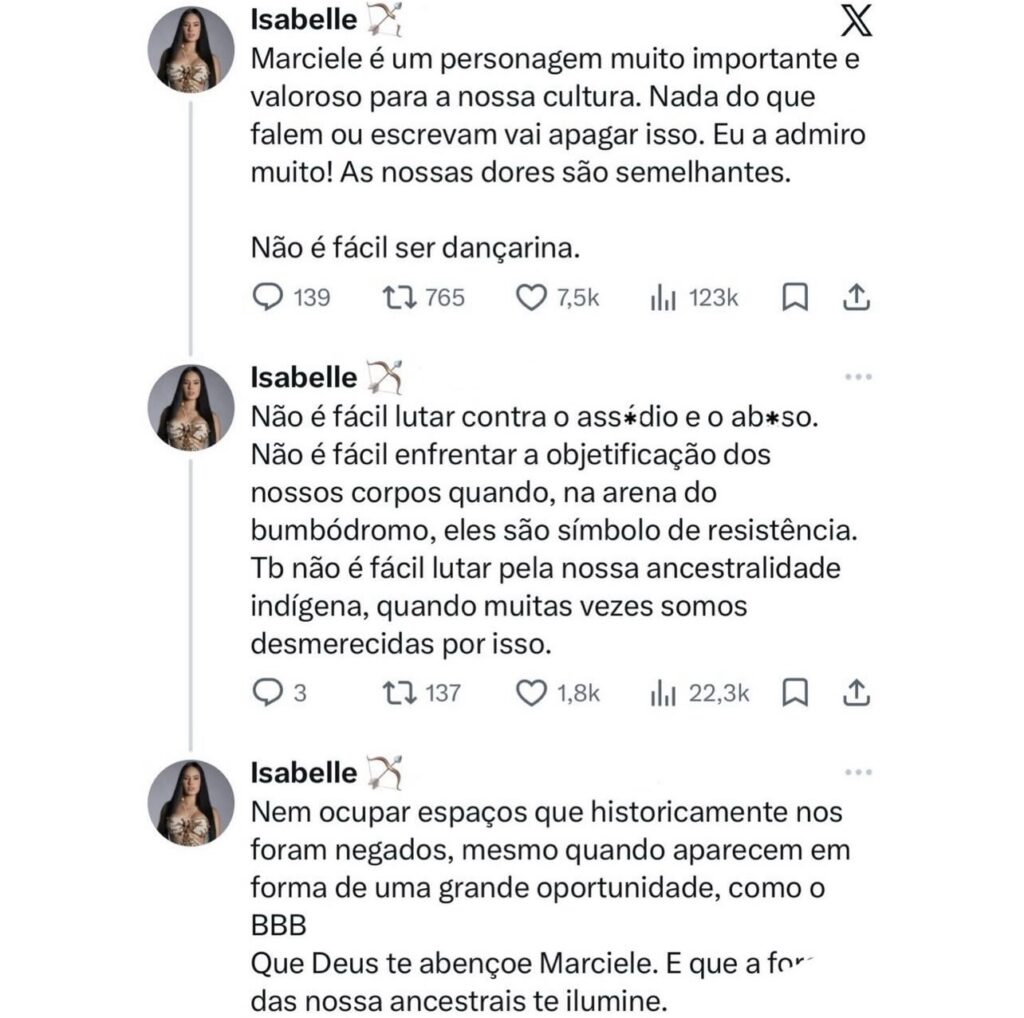This screenshot has width=1024, height=1018.
Task: Reply to the tweet with 3 replies
Action: coord(267,692)
